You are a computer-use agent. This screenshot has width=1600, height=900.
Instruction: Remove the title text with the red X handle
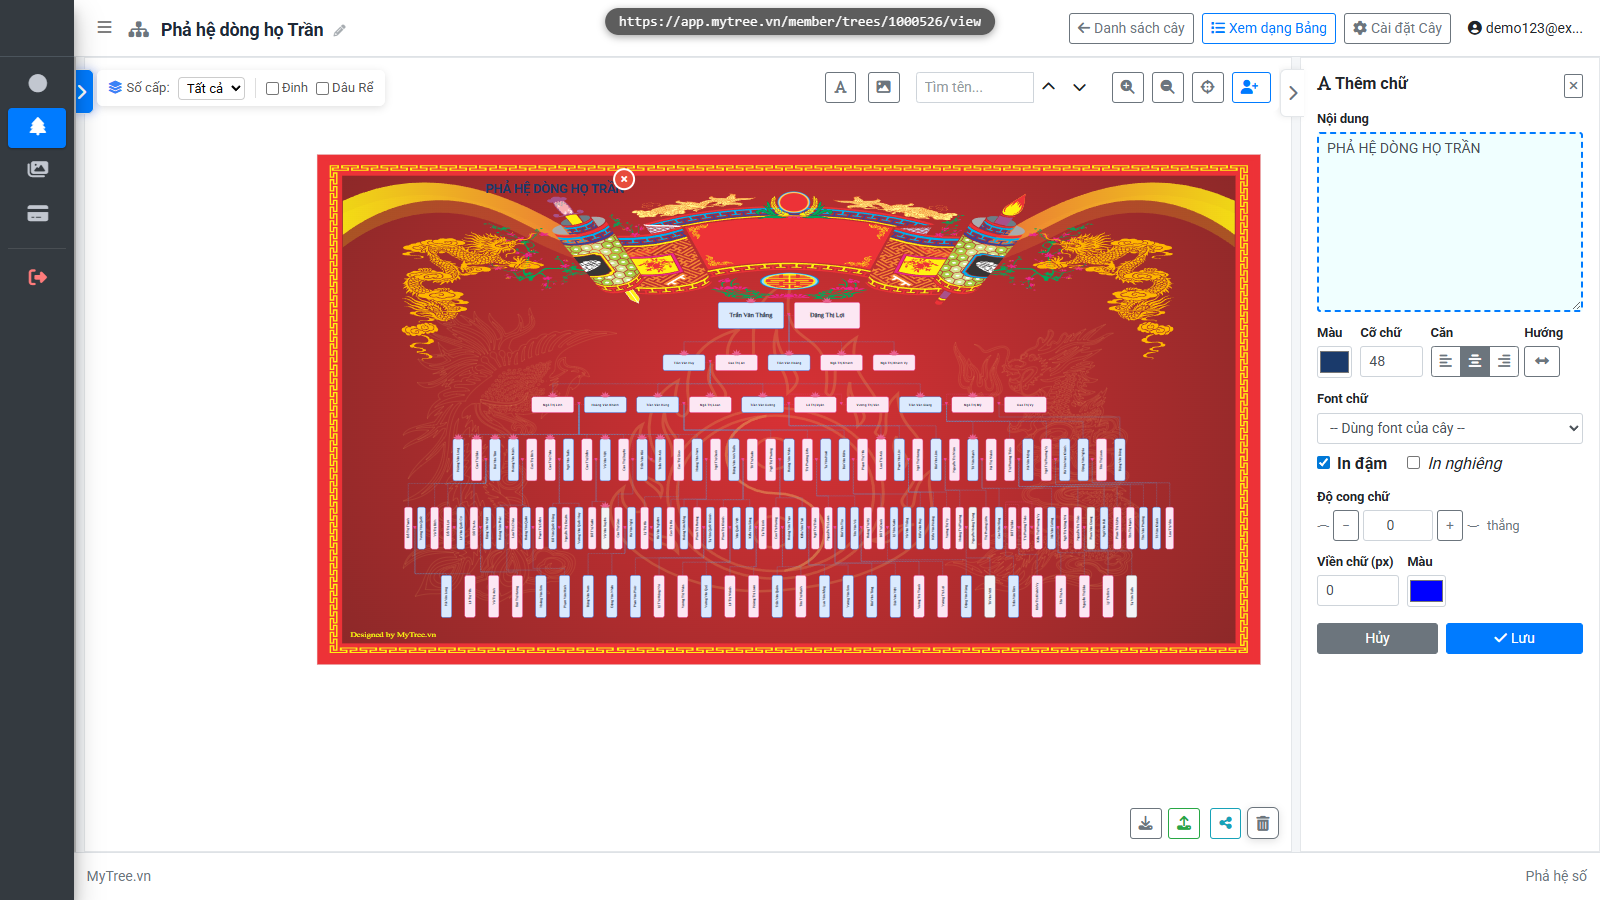624,179
